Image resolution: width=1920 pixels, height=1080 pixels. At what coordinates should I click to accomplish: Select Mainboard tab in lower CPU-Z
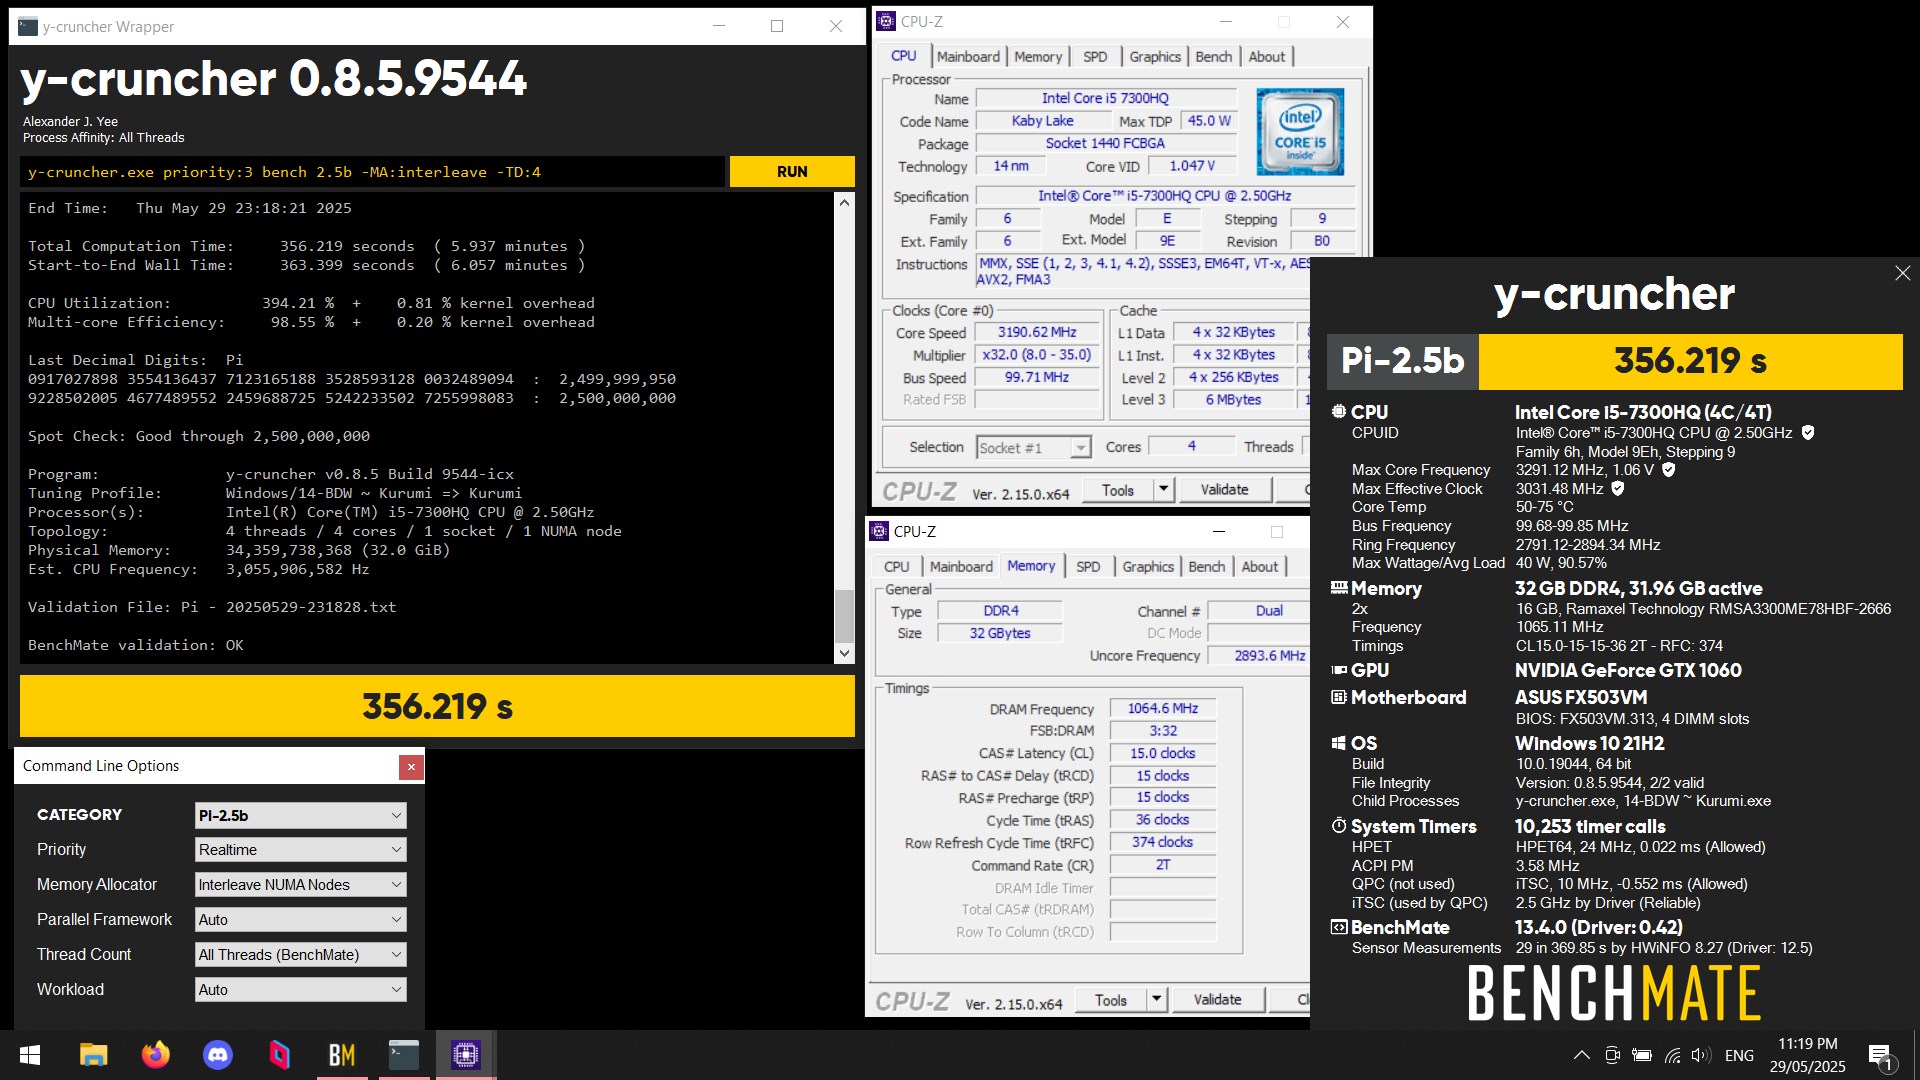click(961, 567)
